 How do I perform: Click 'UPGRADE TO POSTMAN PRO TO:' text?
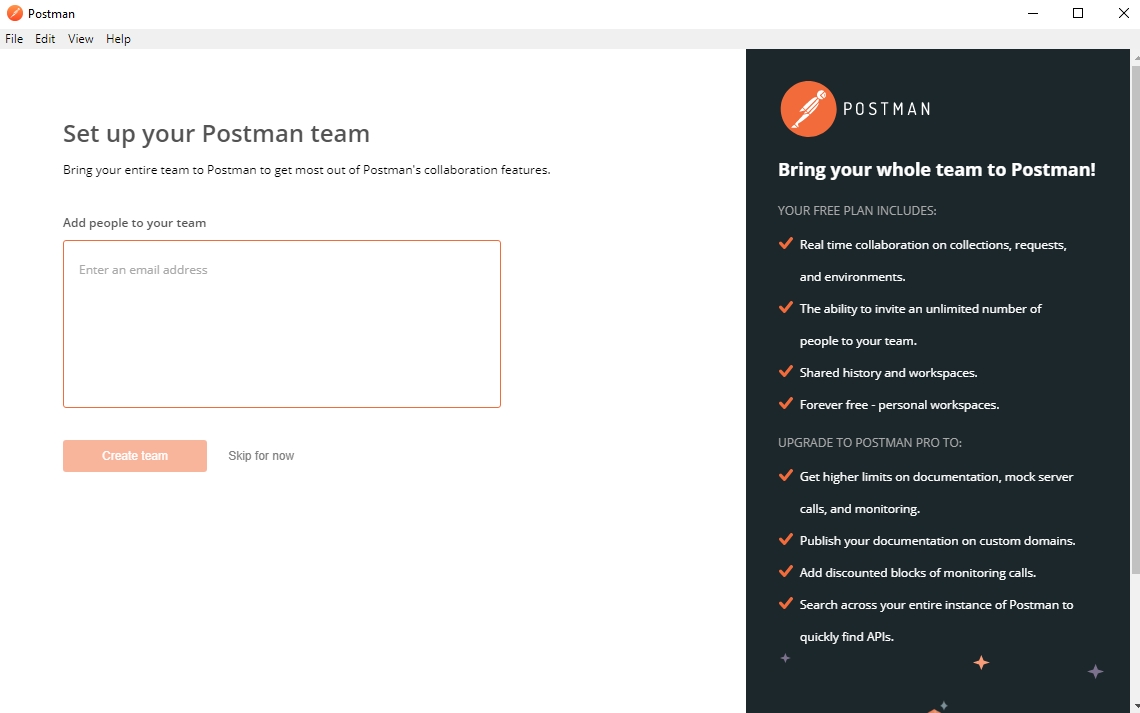pyautogui.click(x=870, y=443)
